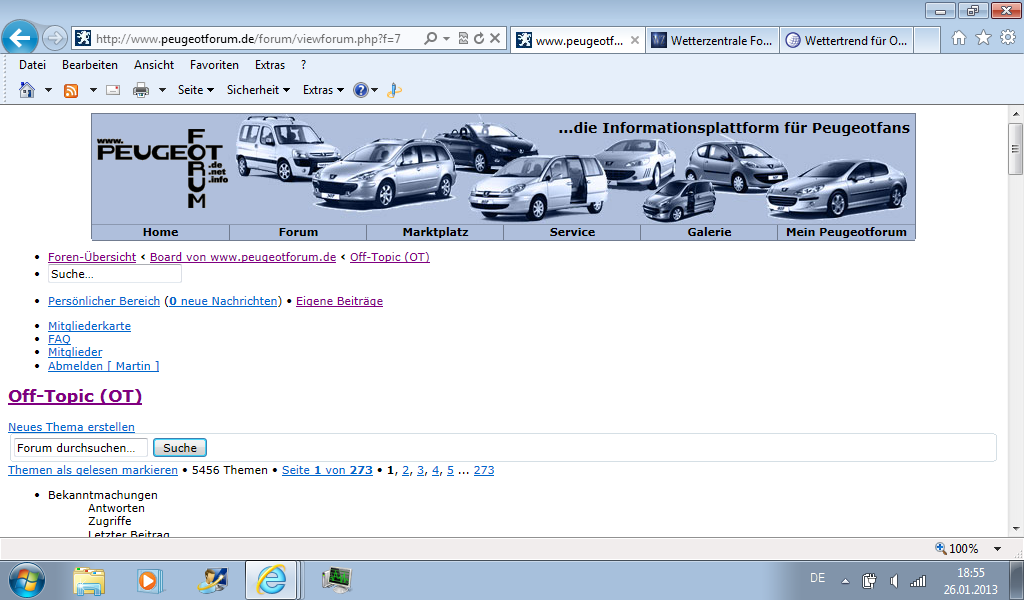The width and height of the screenshot is (1024, 600).
Task: Click the Suche button
Action: (180, 448)
